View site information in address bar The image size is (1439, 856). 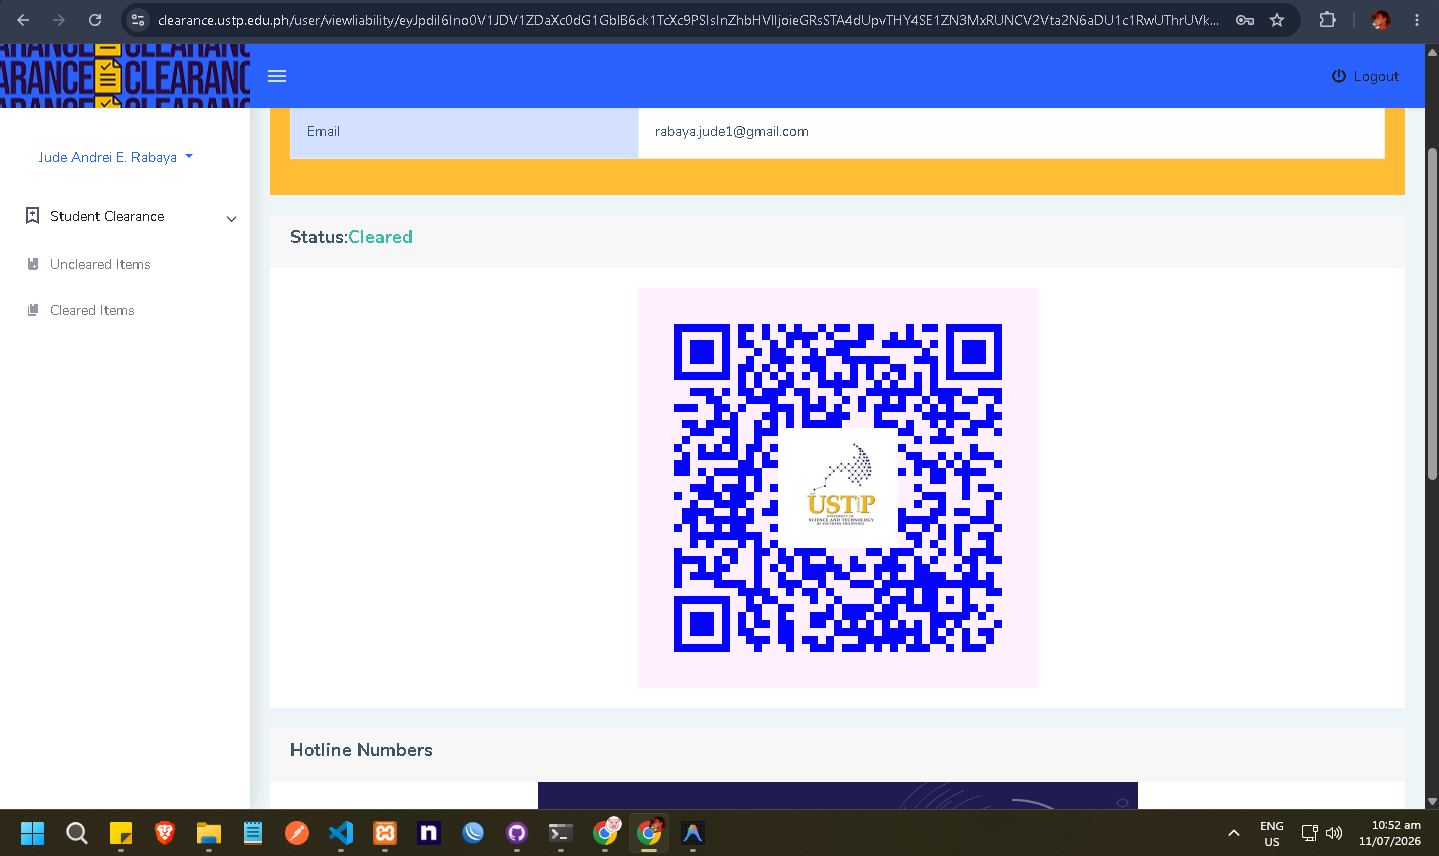tap(138, 20)
